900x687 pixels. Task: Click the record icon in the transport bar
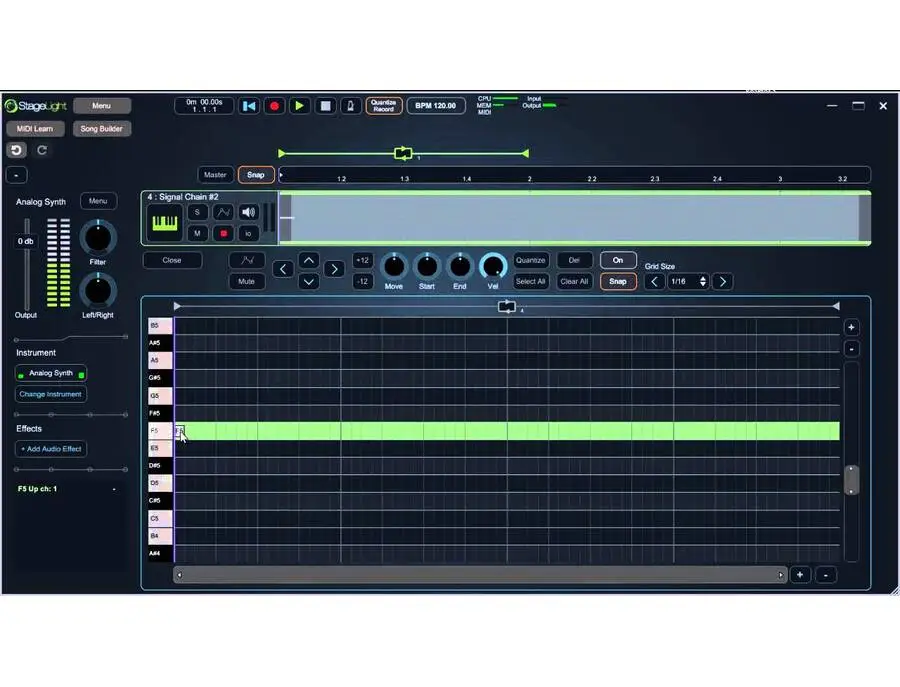pyautogui.click(x=274, y=105)
